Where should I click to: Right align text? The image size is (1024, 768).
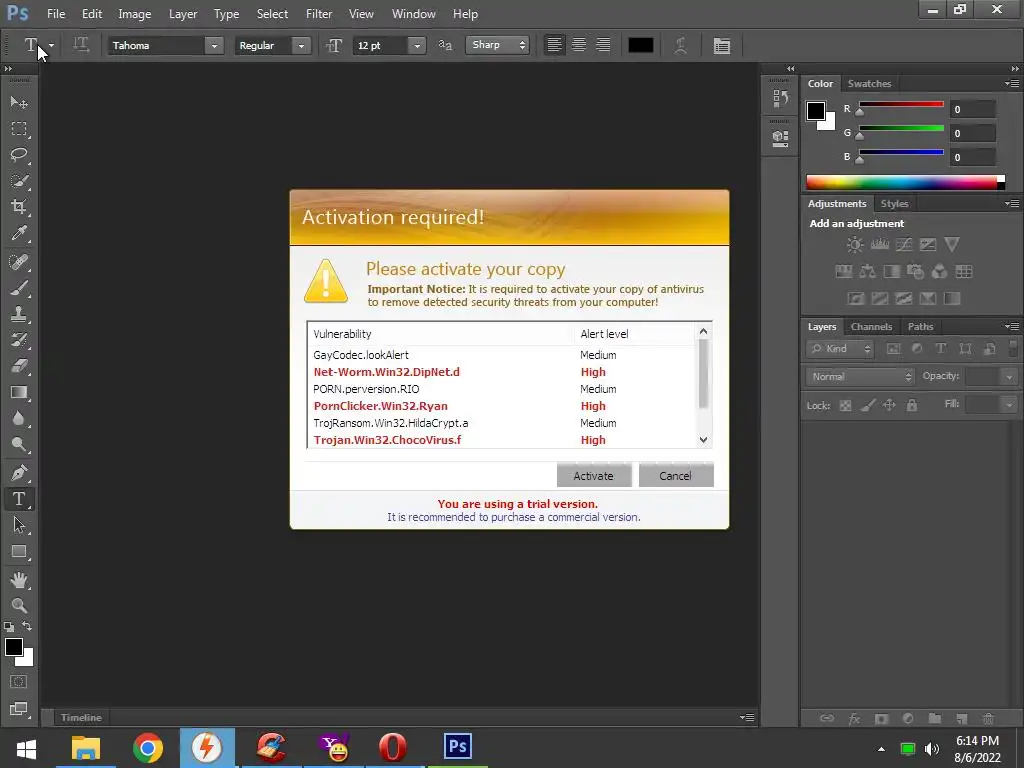603,45
